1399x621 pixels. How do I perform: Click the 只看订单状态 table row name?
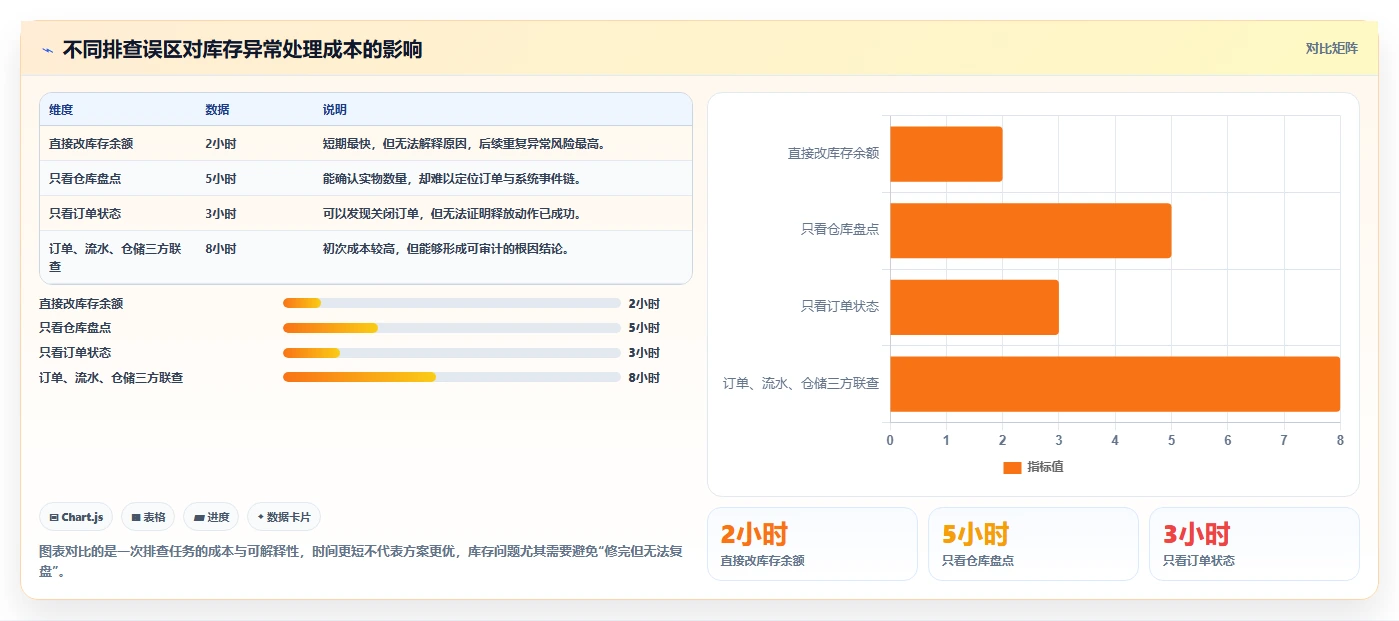click(85, 214)
